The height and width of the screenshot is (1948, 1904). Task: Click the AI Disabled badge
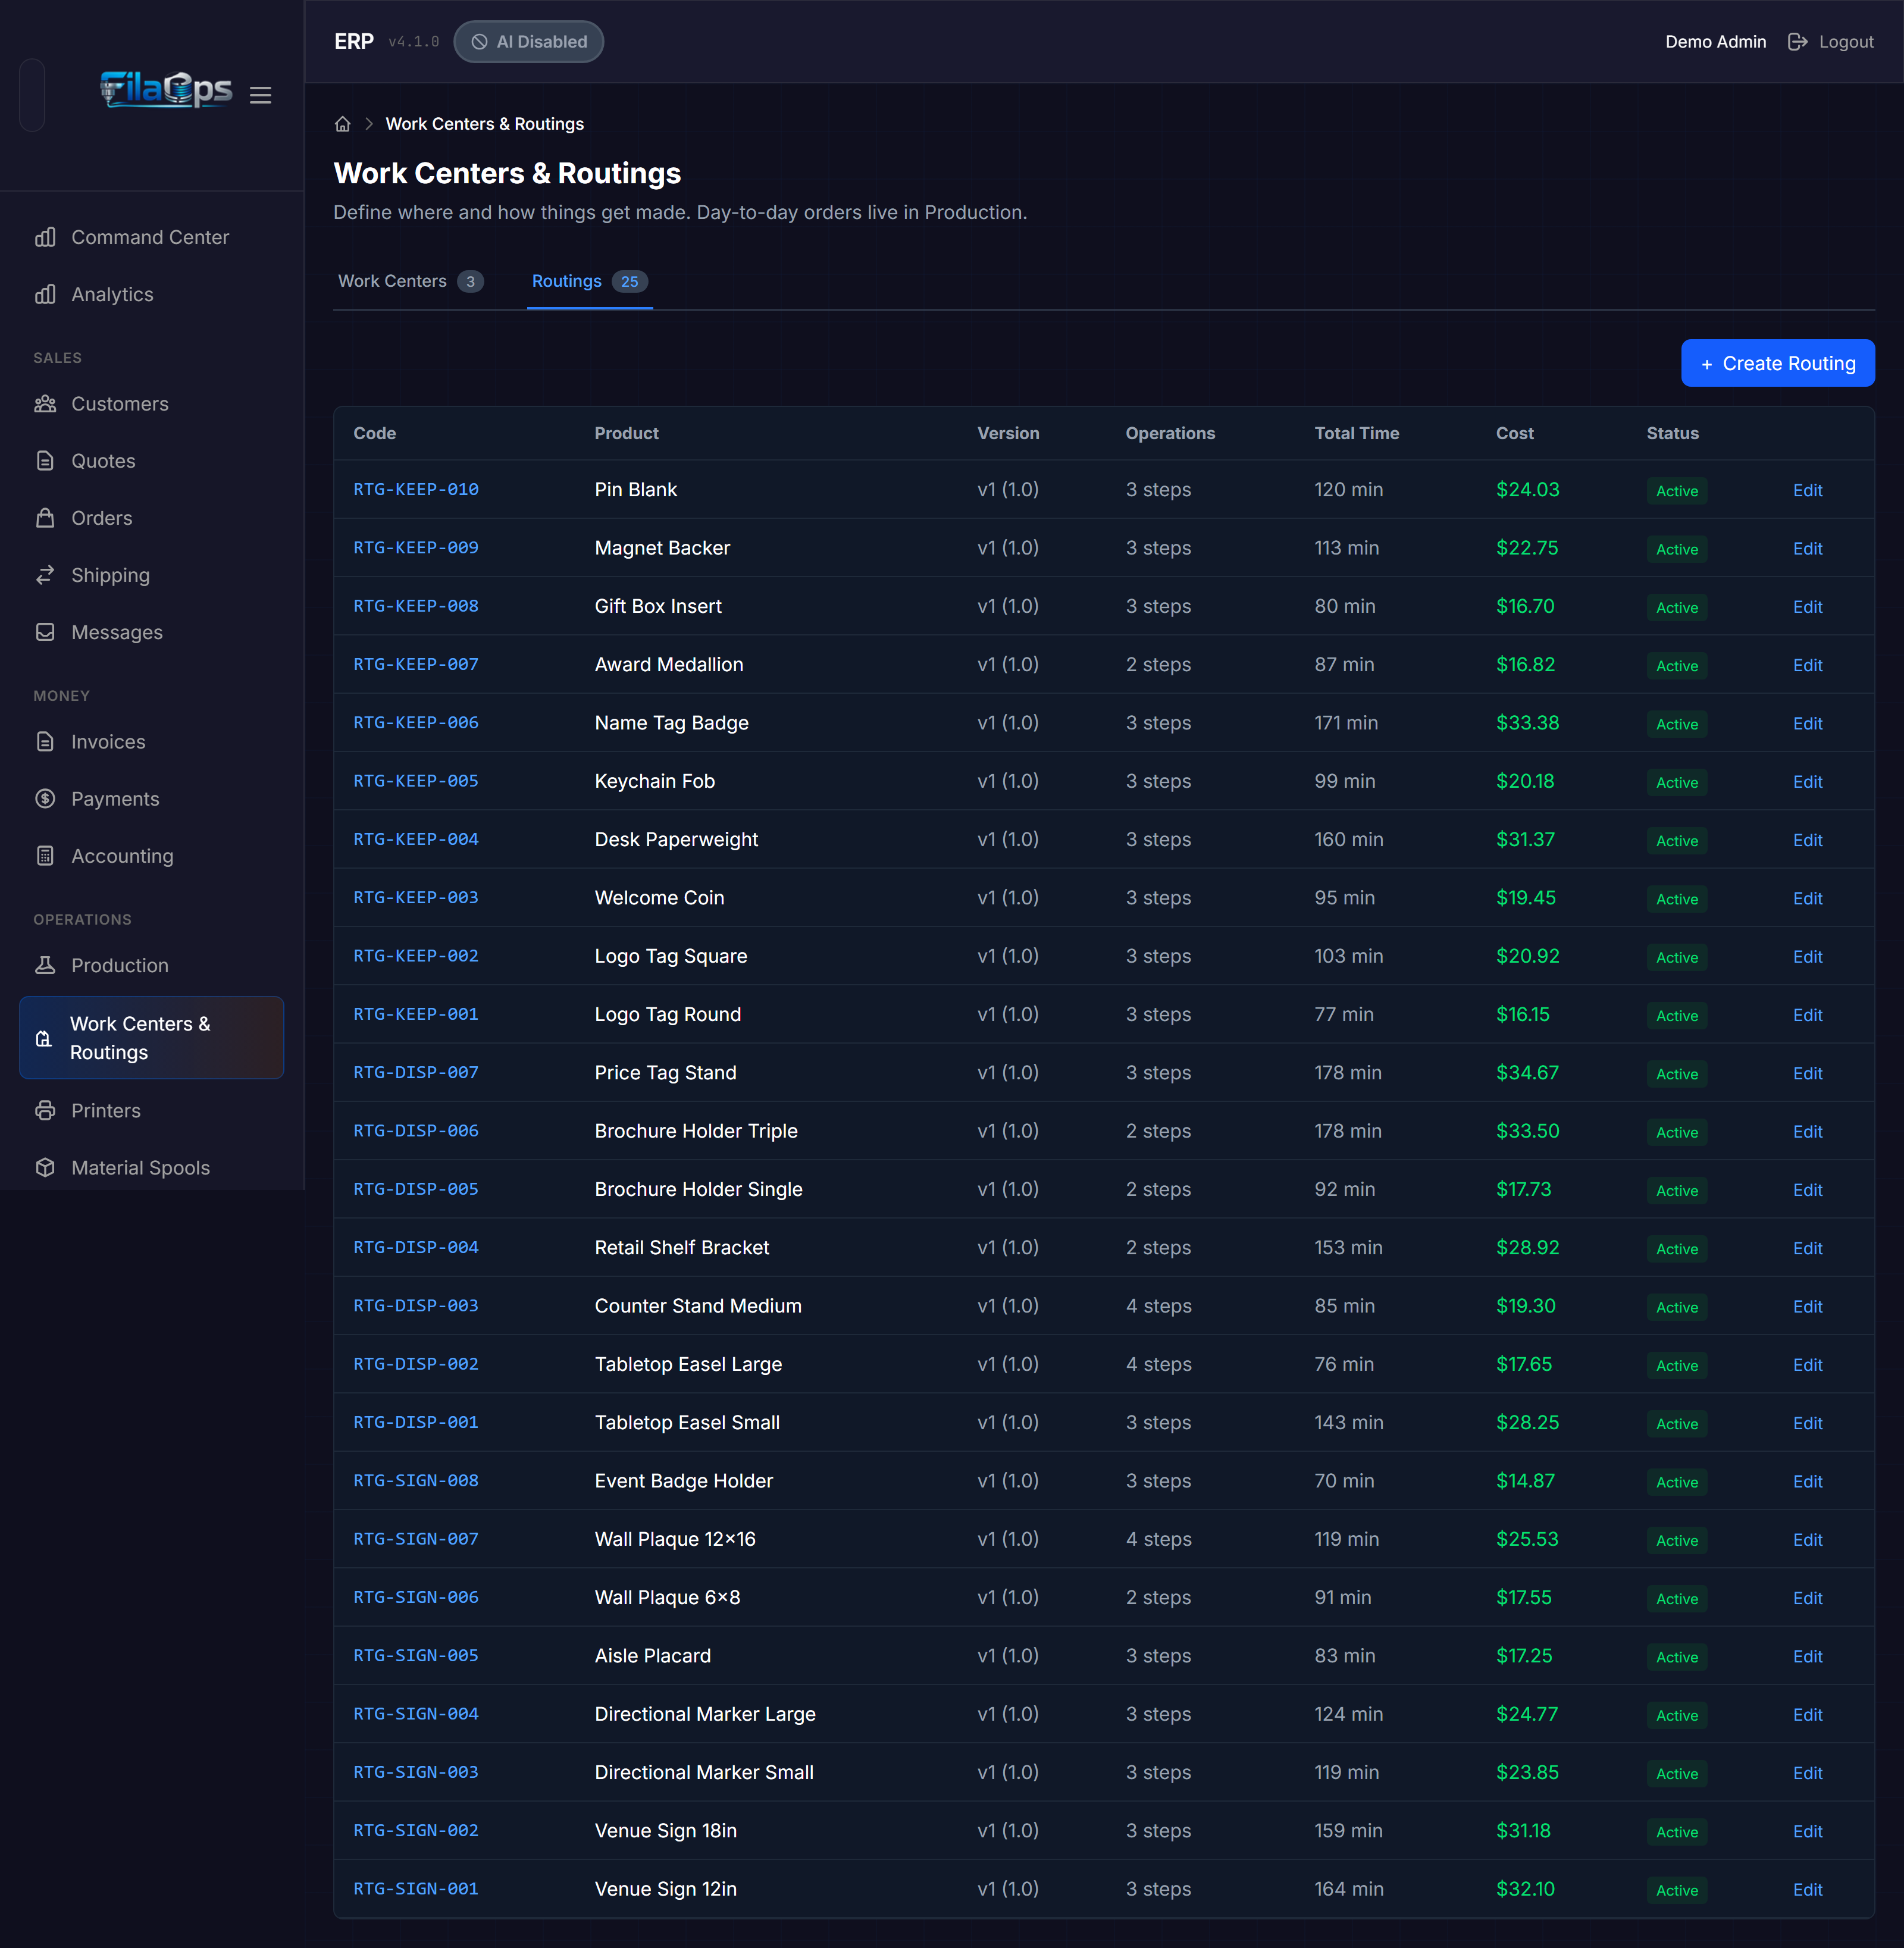[528, 42]
